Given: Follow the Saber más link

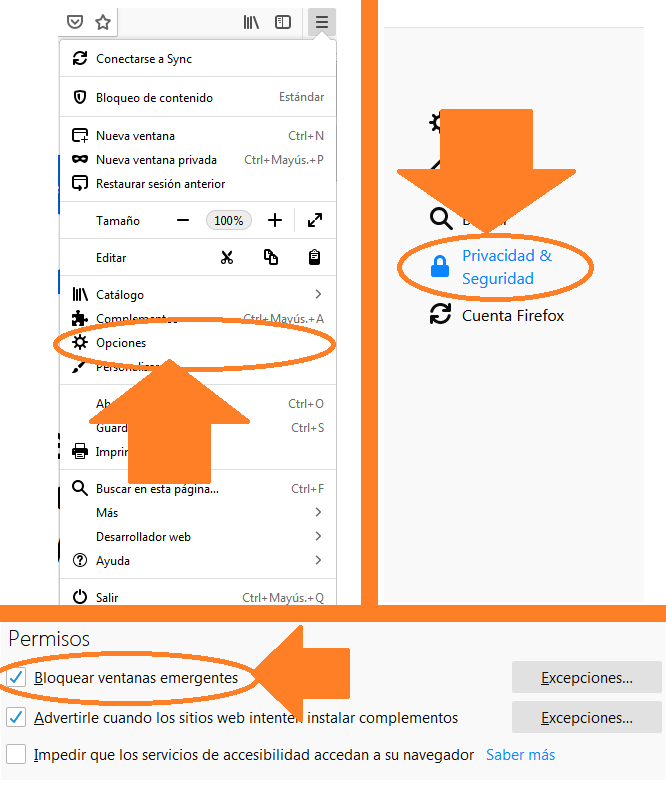Looking at the screenshot, I should coord(520,755).
